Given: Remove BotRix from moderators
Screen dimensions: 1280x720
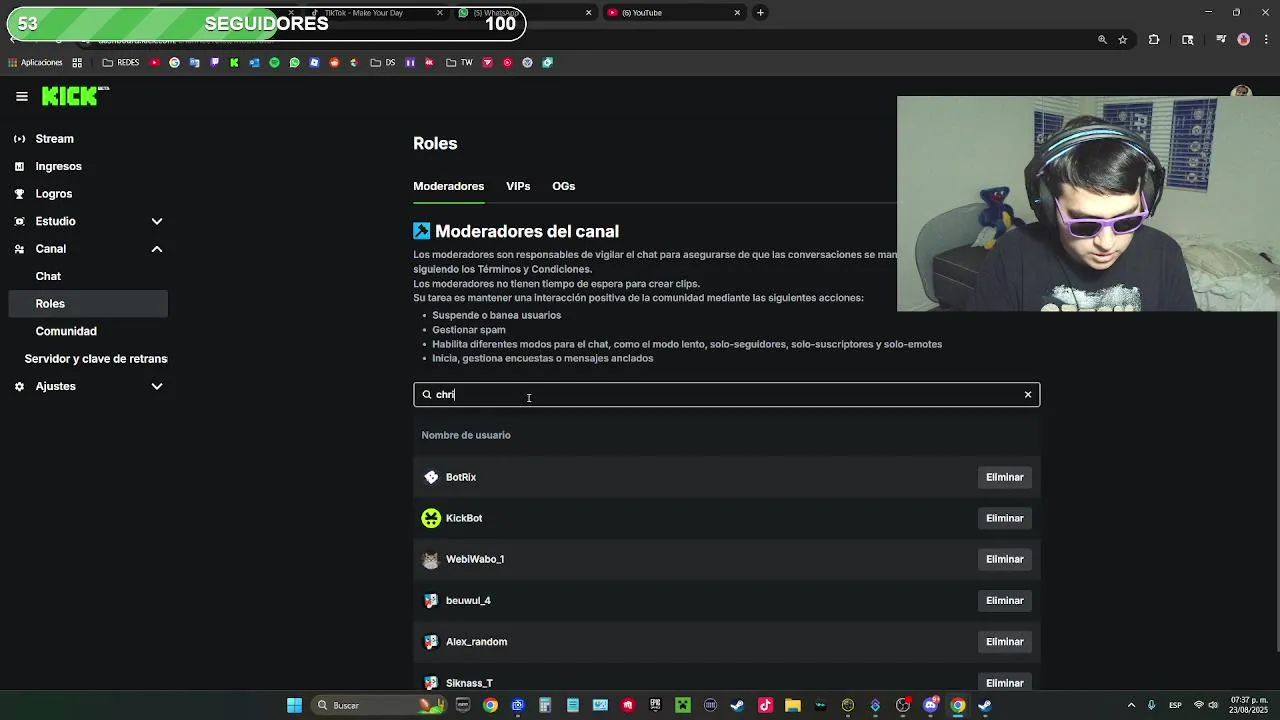Looking at the screenshot, I should click(x=1004, y=477).
